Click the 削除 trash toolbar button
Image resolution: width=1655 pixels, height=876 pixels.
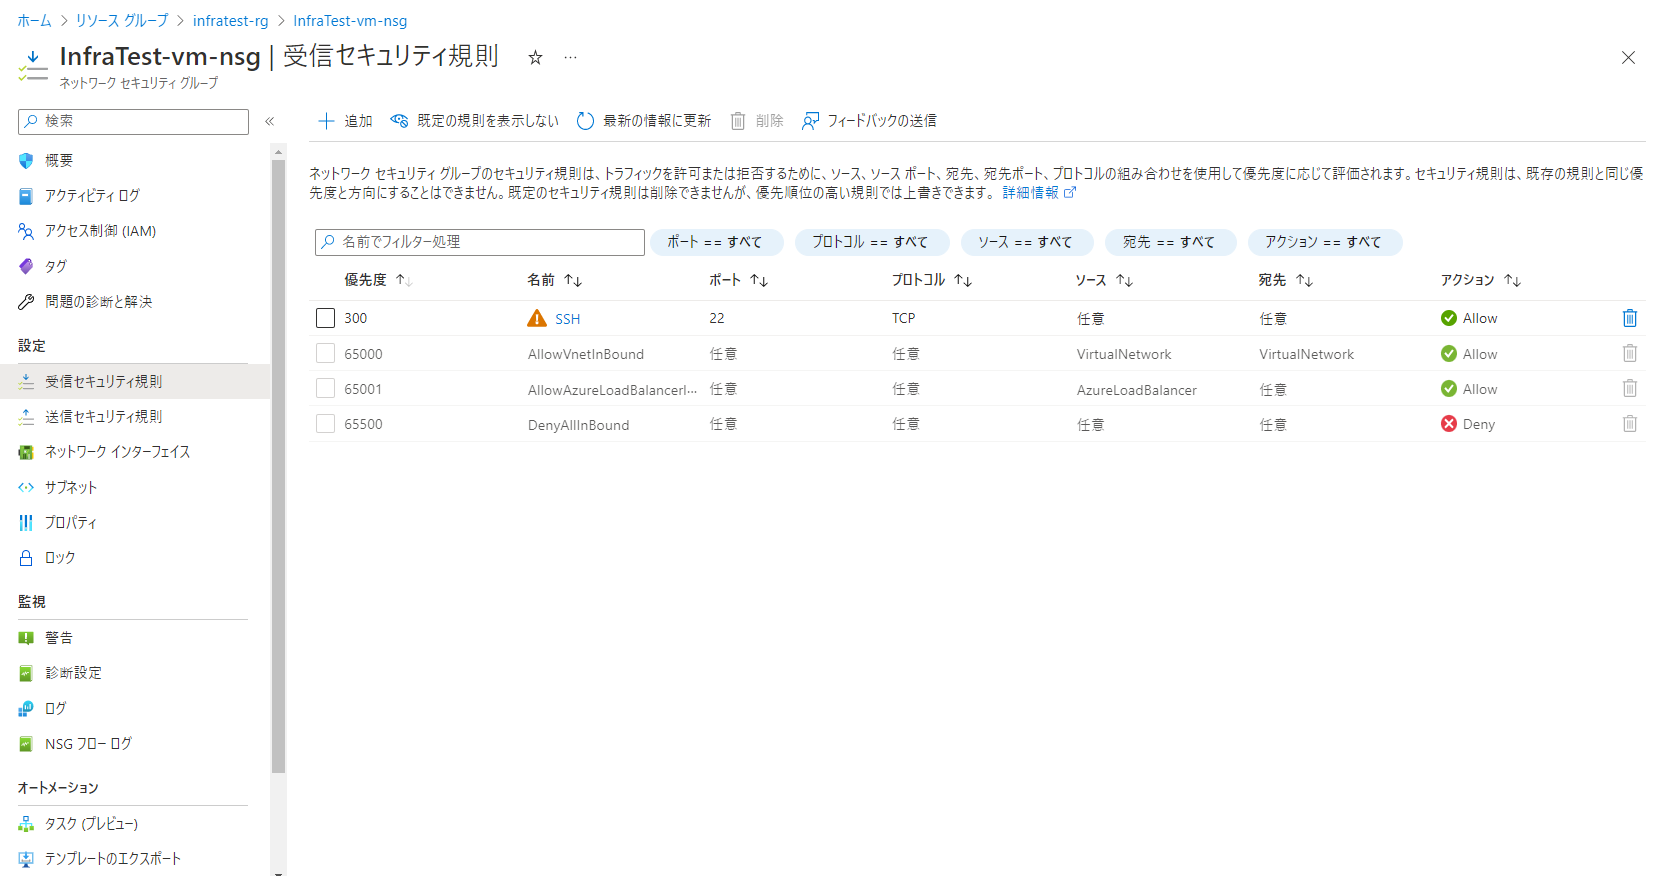click(x=756, y=121)
